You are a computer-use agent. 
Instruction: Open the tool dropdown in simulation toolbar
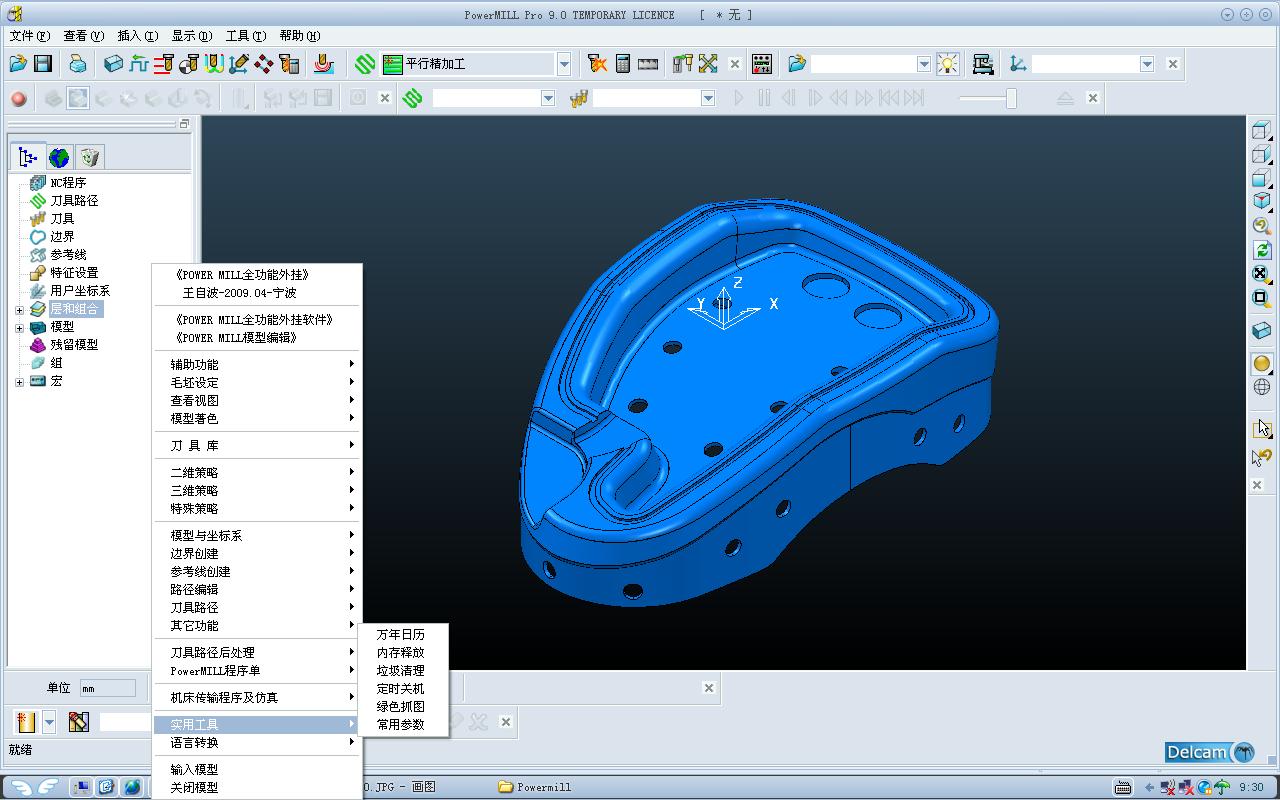(708, 98)
